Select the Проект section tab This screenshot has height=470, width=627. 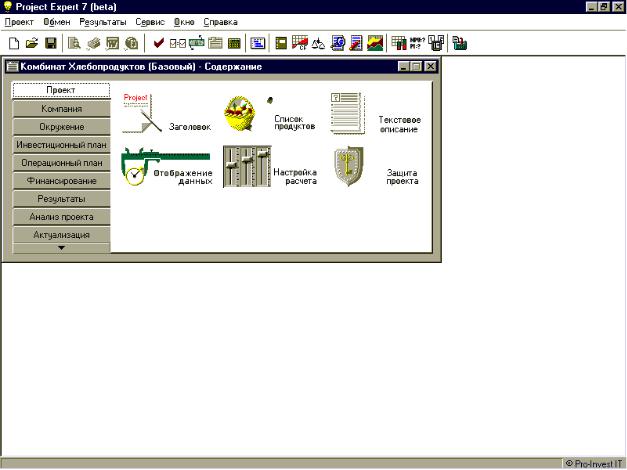pos(61,90)
